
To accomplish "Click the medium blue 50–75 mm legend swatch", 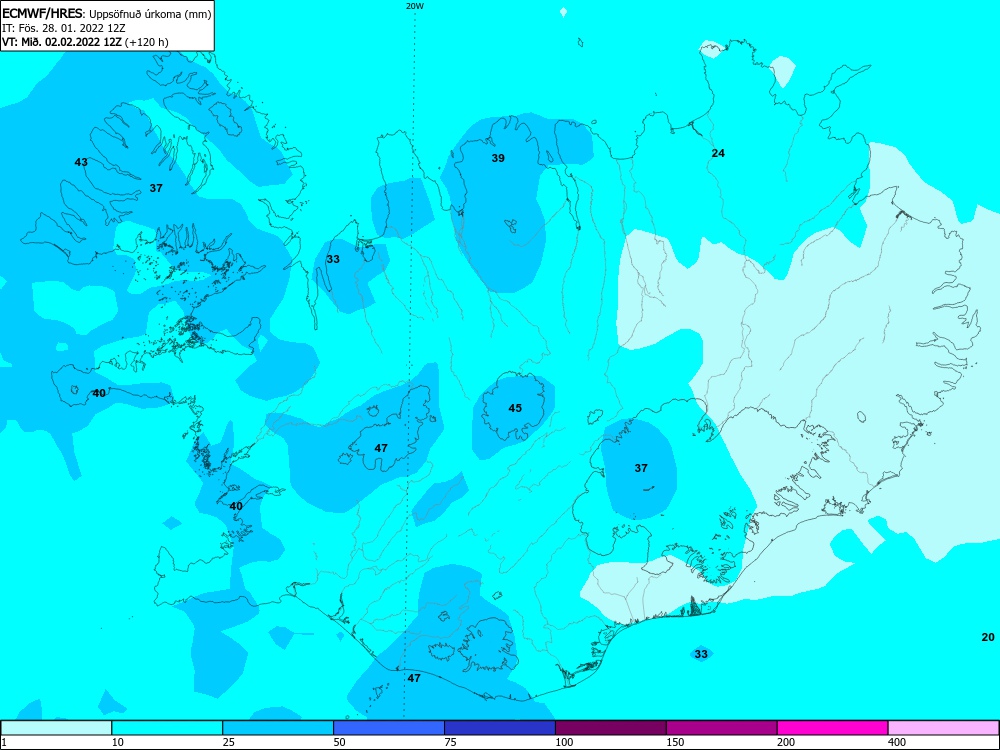I will pyautogui.click(x=389, y=728).
